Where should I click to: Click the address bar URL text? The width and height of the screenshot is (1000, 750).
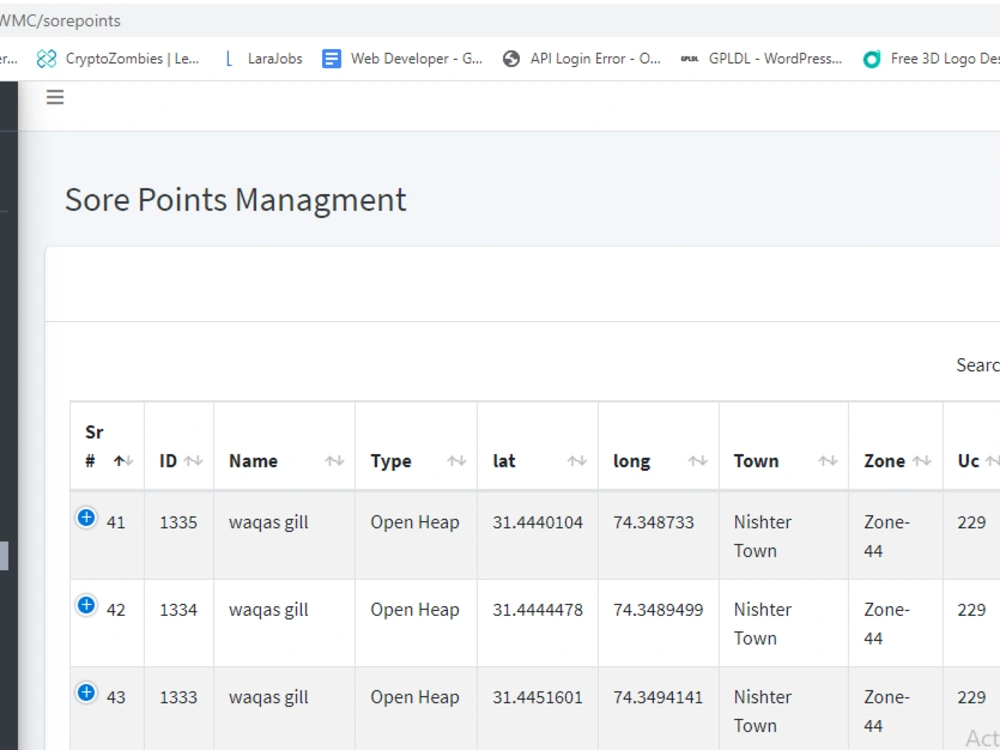tap(60, 21)
